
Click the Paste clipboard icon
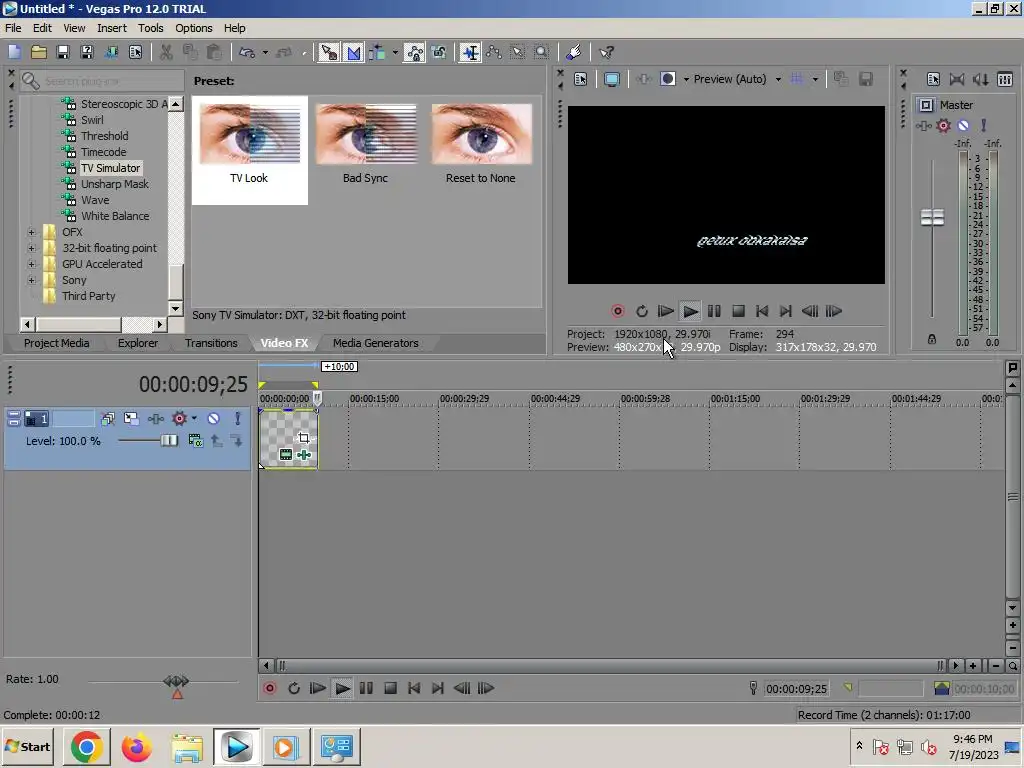pos(214,52)
